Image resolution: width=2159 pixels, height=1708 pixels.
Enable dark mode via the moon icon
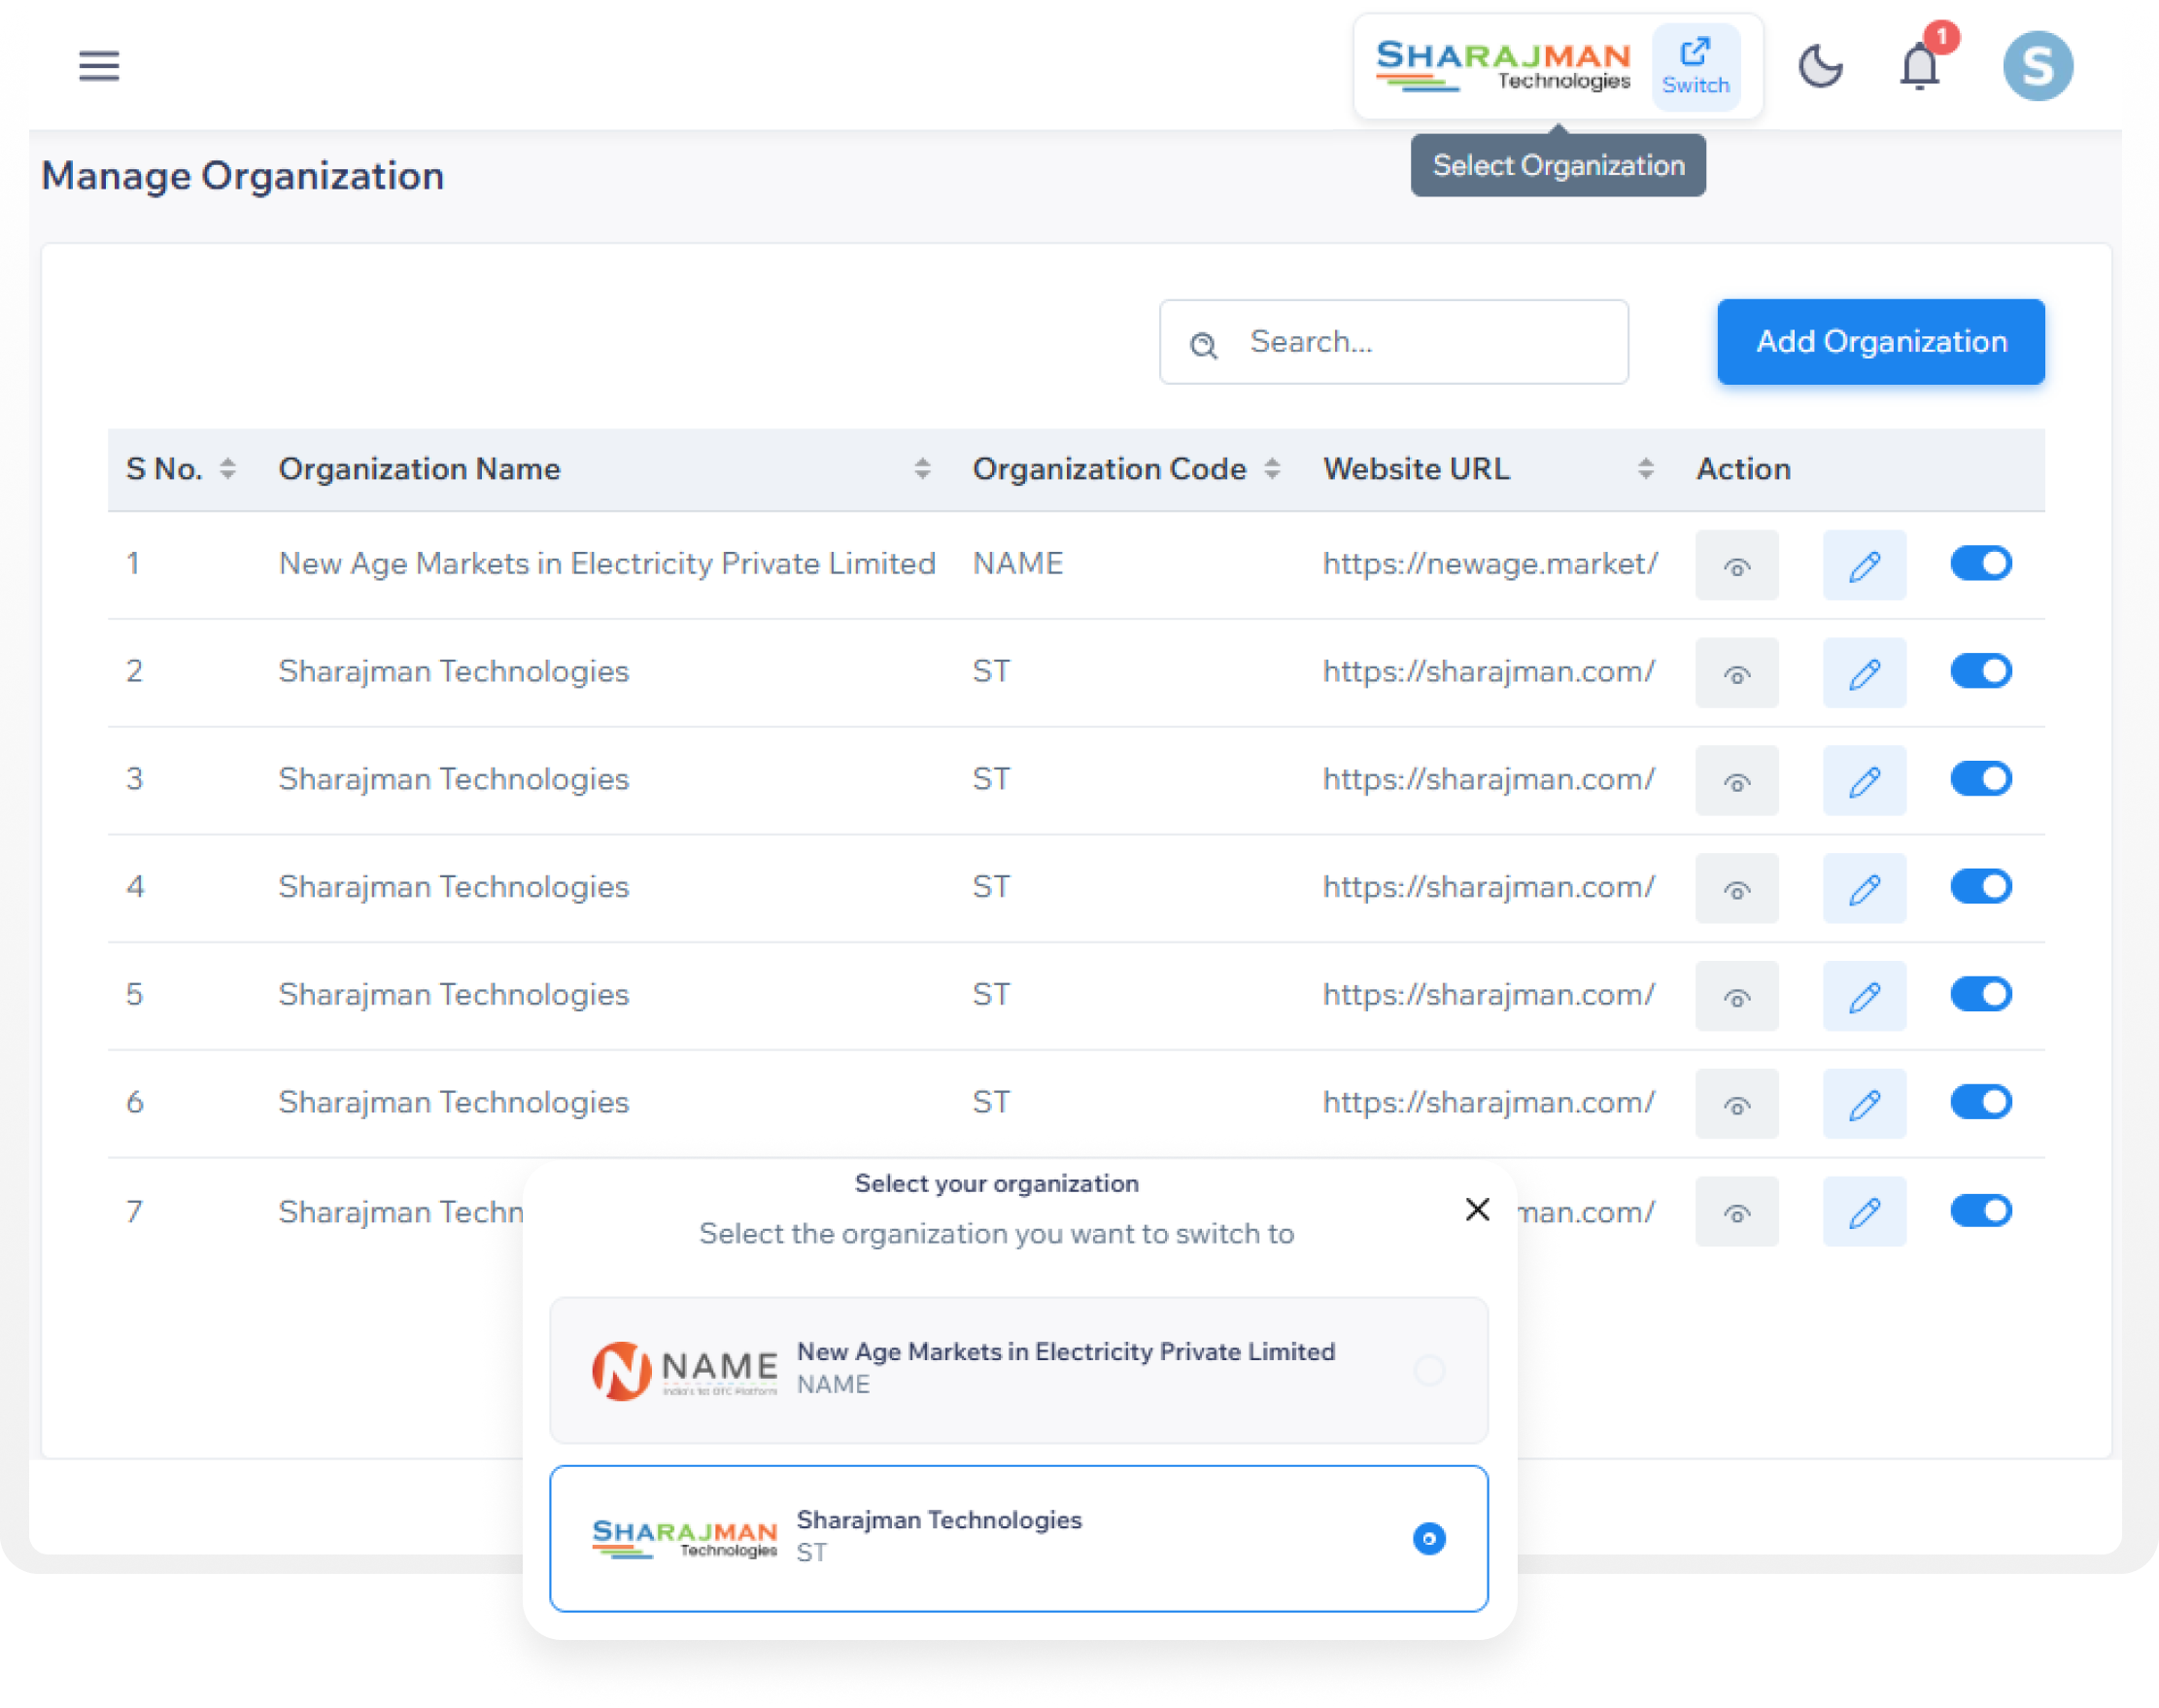(1822, 66)
